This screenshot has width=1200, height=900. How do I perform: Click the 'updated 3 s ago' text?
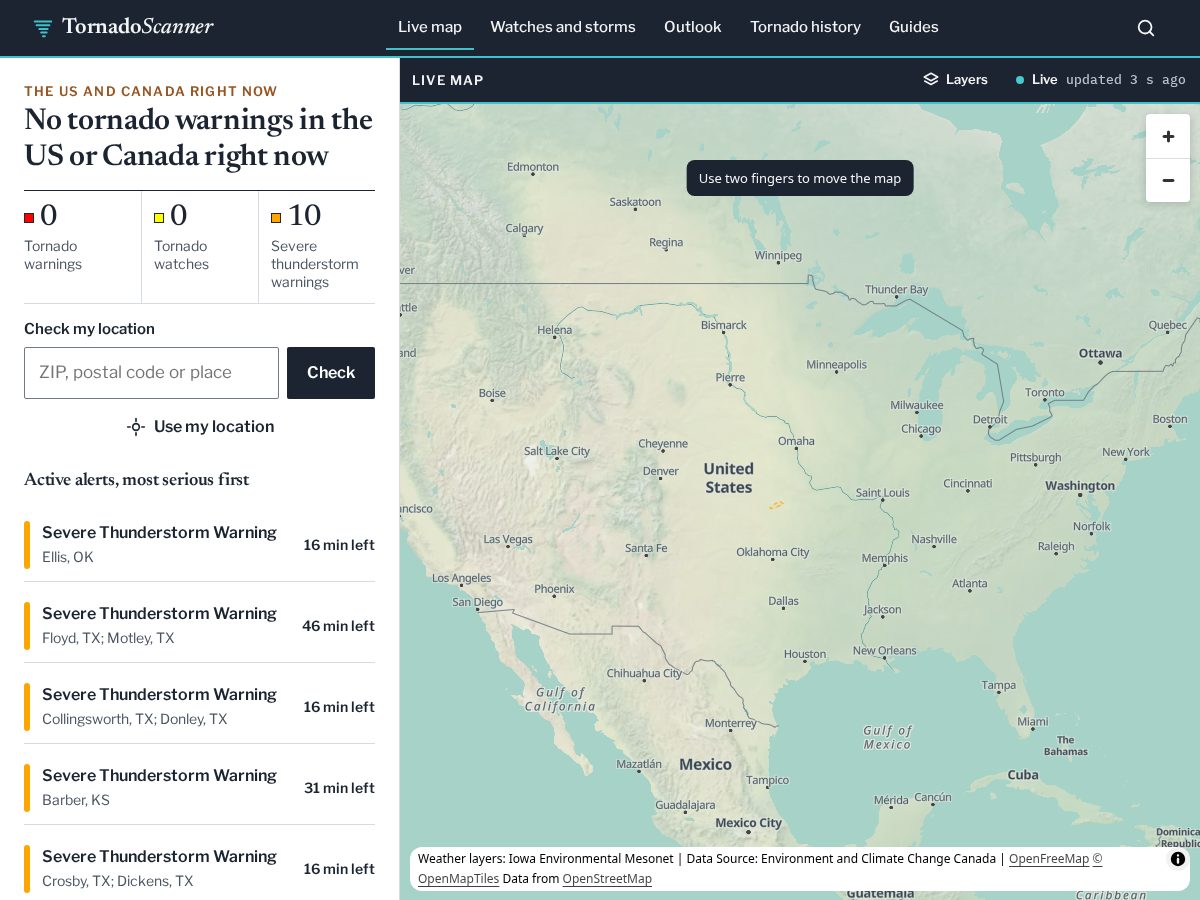1125,80
